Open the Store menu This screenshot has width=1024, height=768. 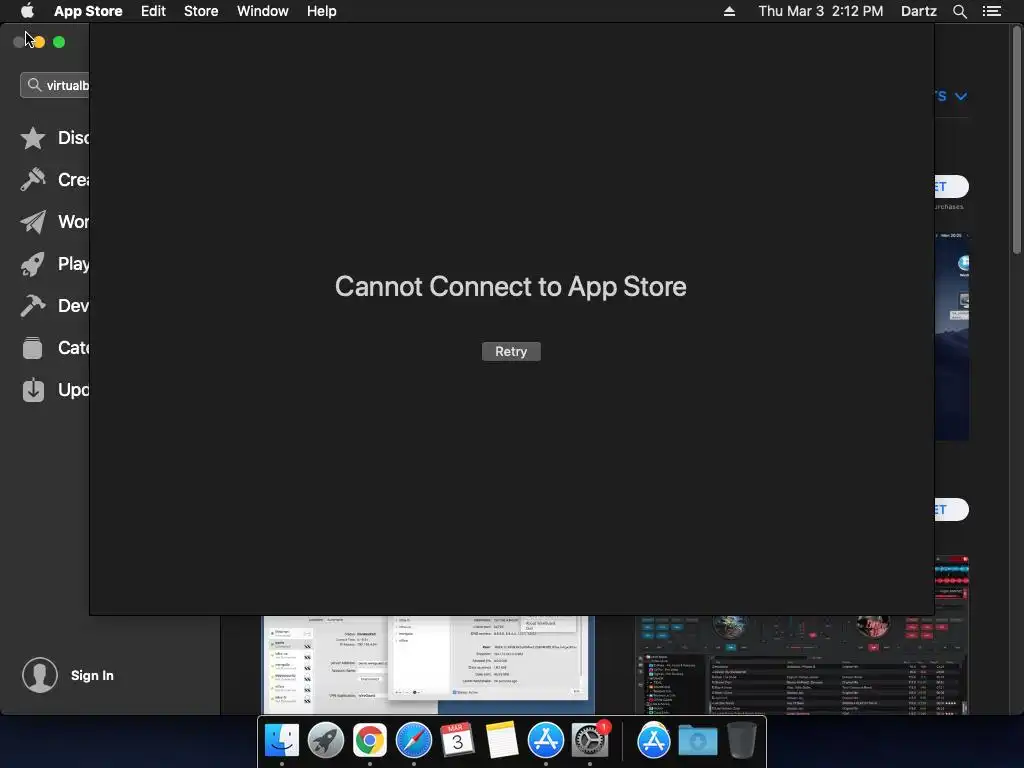tap(201, 11)
